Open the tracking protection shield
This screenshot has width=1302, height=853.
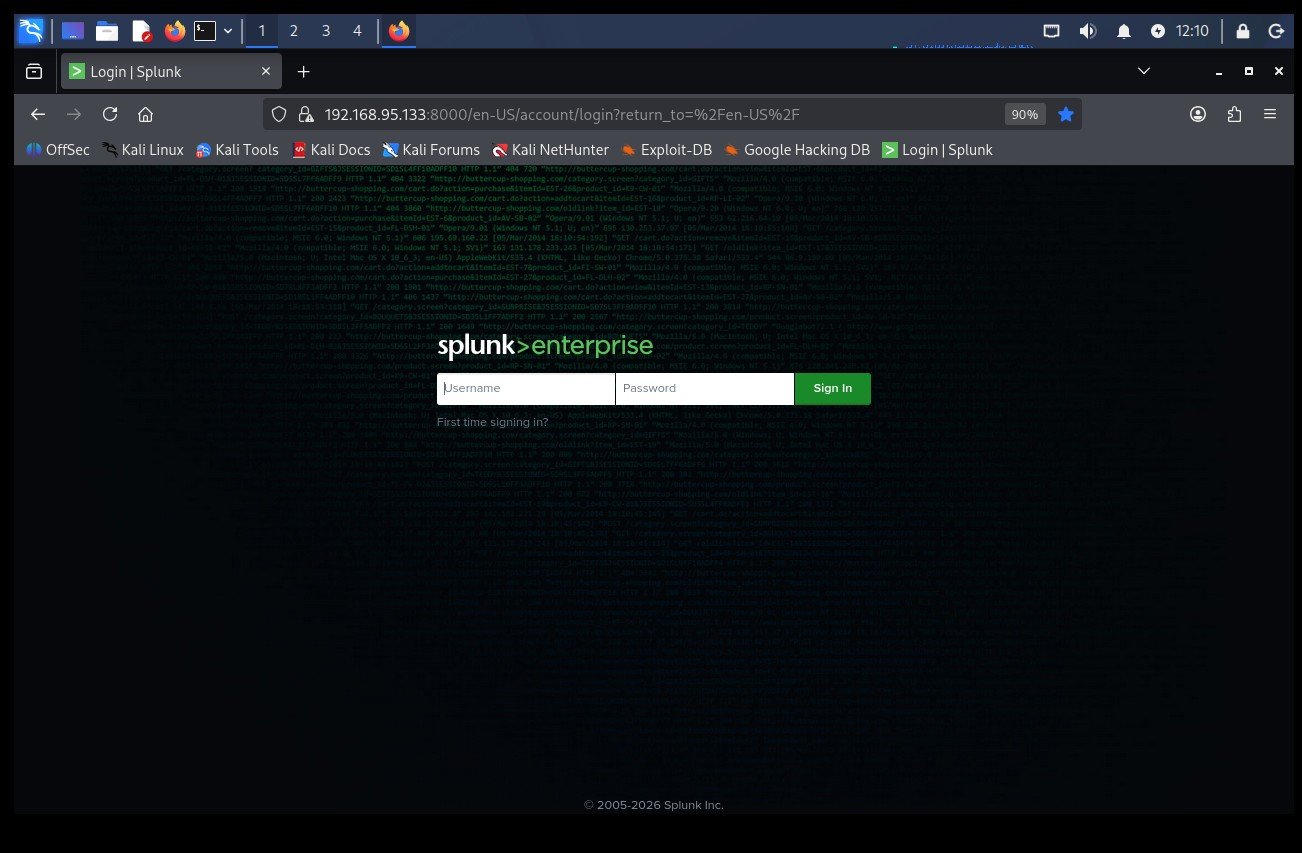[279, 114]
